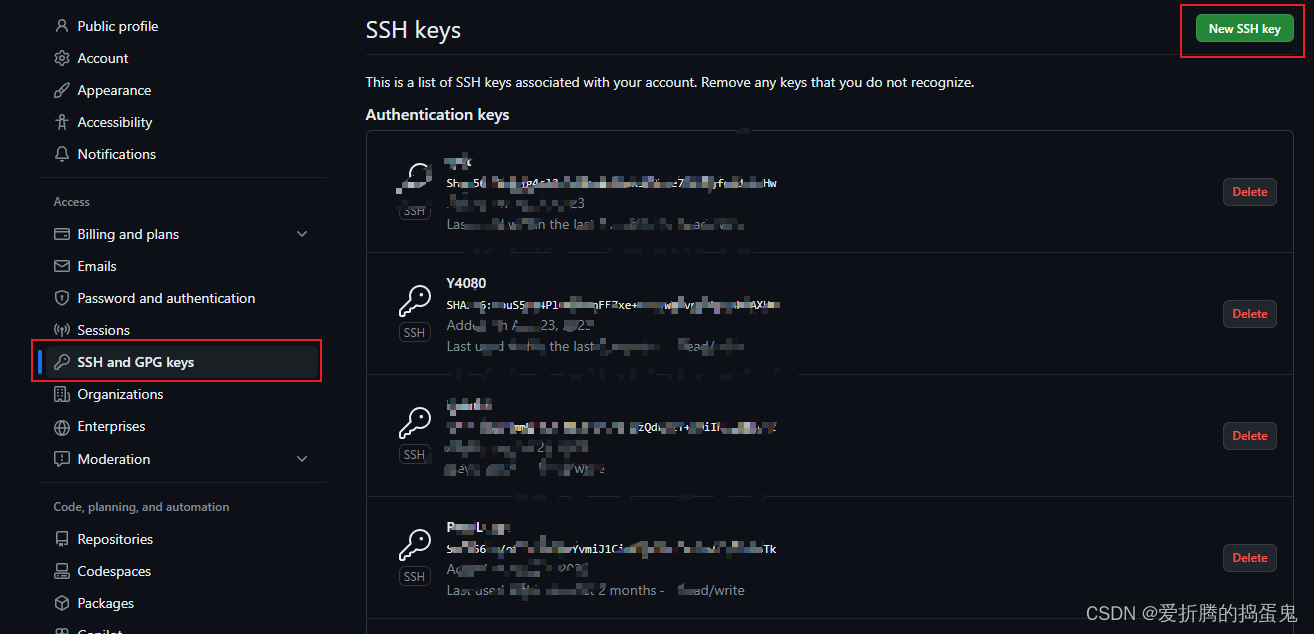The height and width of the screenshot is (634, 1314).
Task: Click the SSH and GPG keys key icon
Action: click(x=61, y=362)
